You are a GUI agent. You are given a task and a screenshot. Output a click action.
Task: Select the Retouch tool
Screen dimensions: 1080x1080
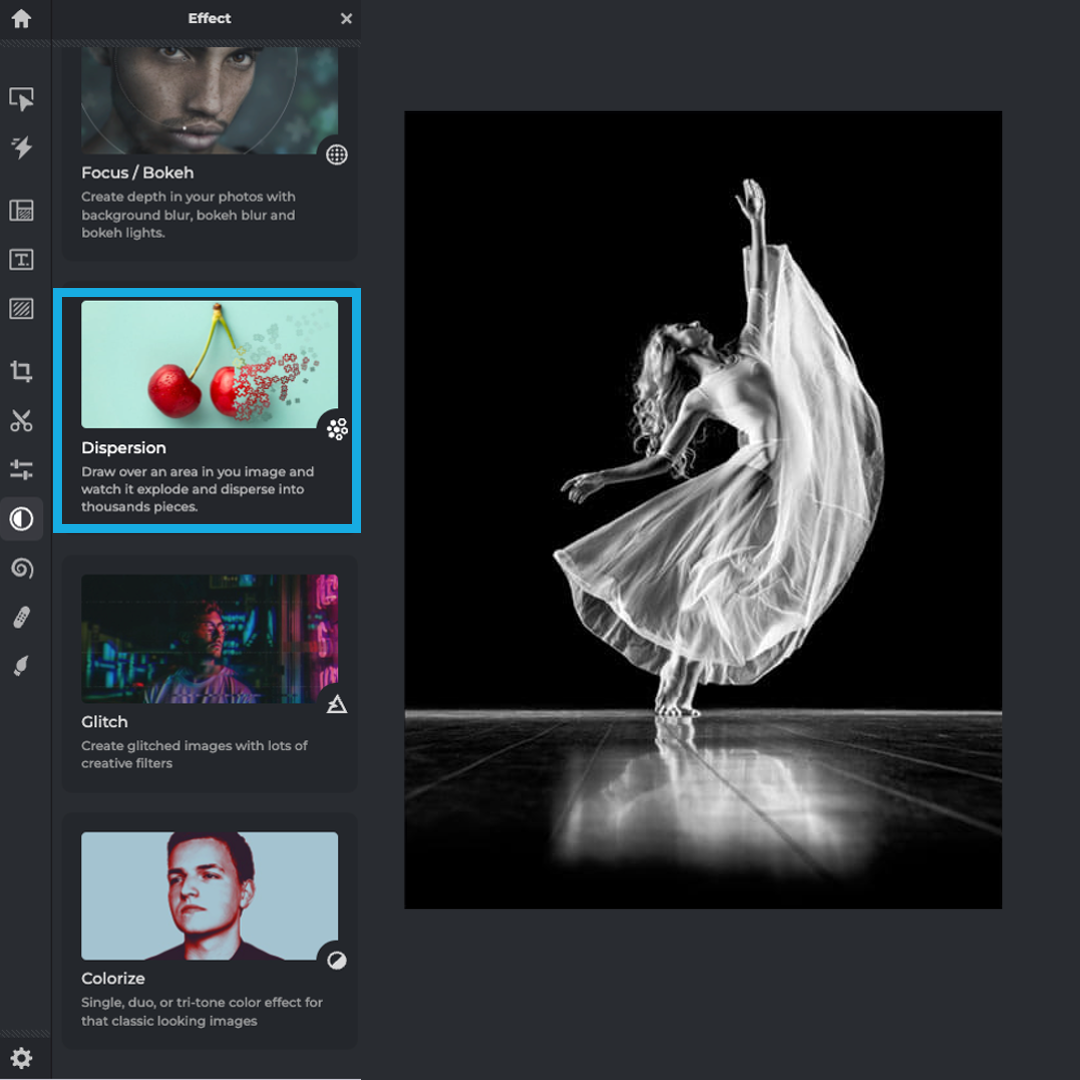coord(22,616)
